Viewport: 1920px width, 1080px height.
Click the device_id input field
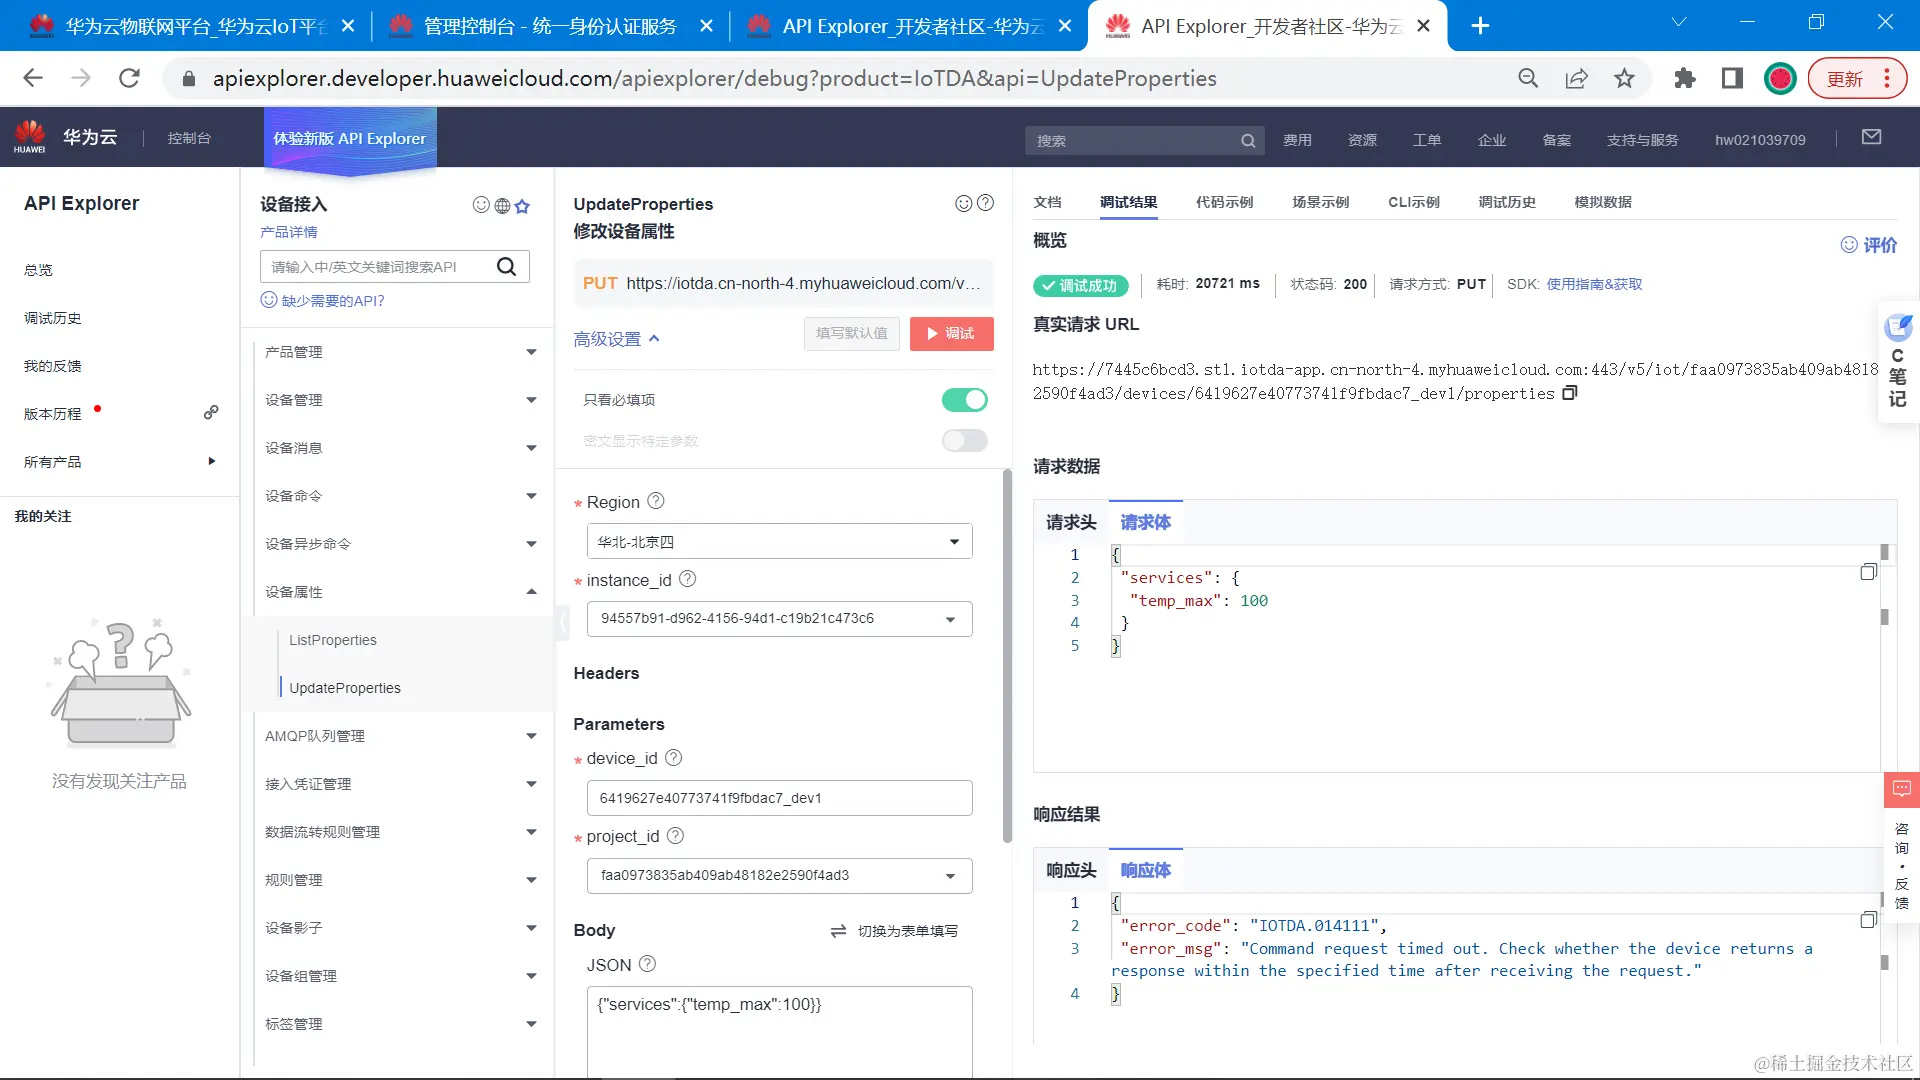[x=779, y=798]
